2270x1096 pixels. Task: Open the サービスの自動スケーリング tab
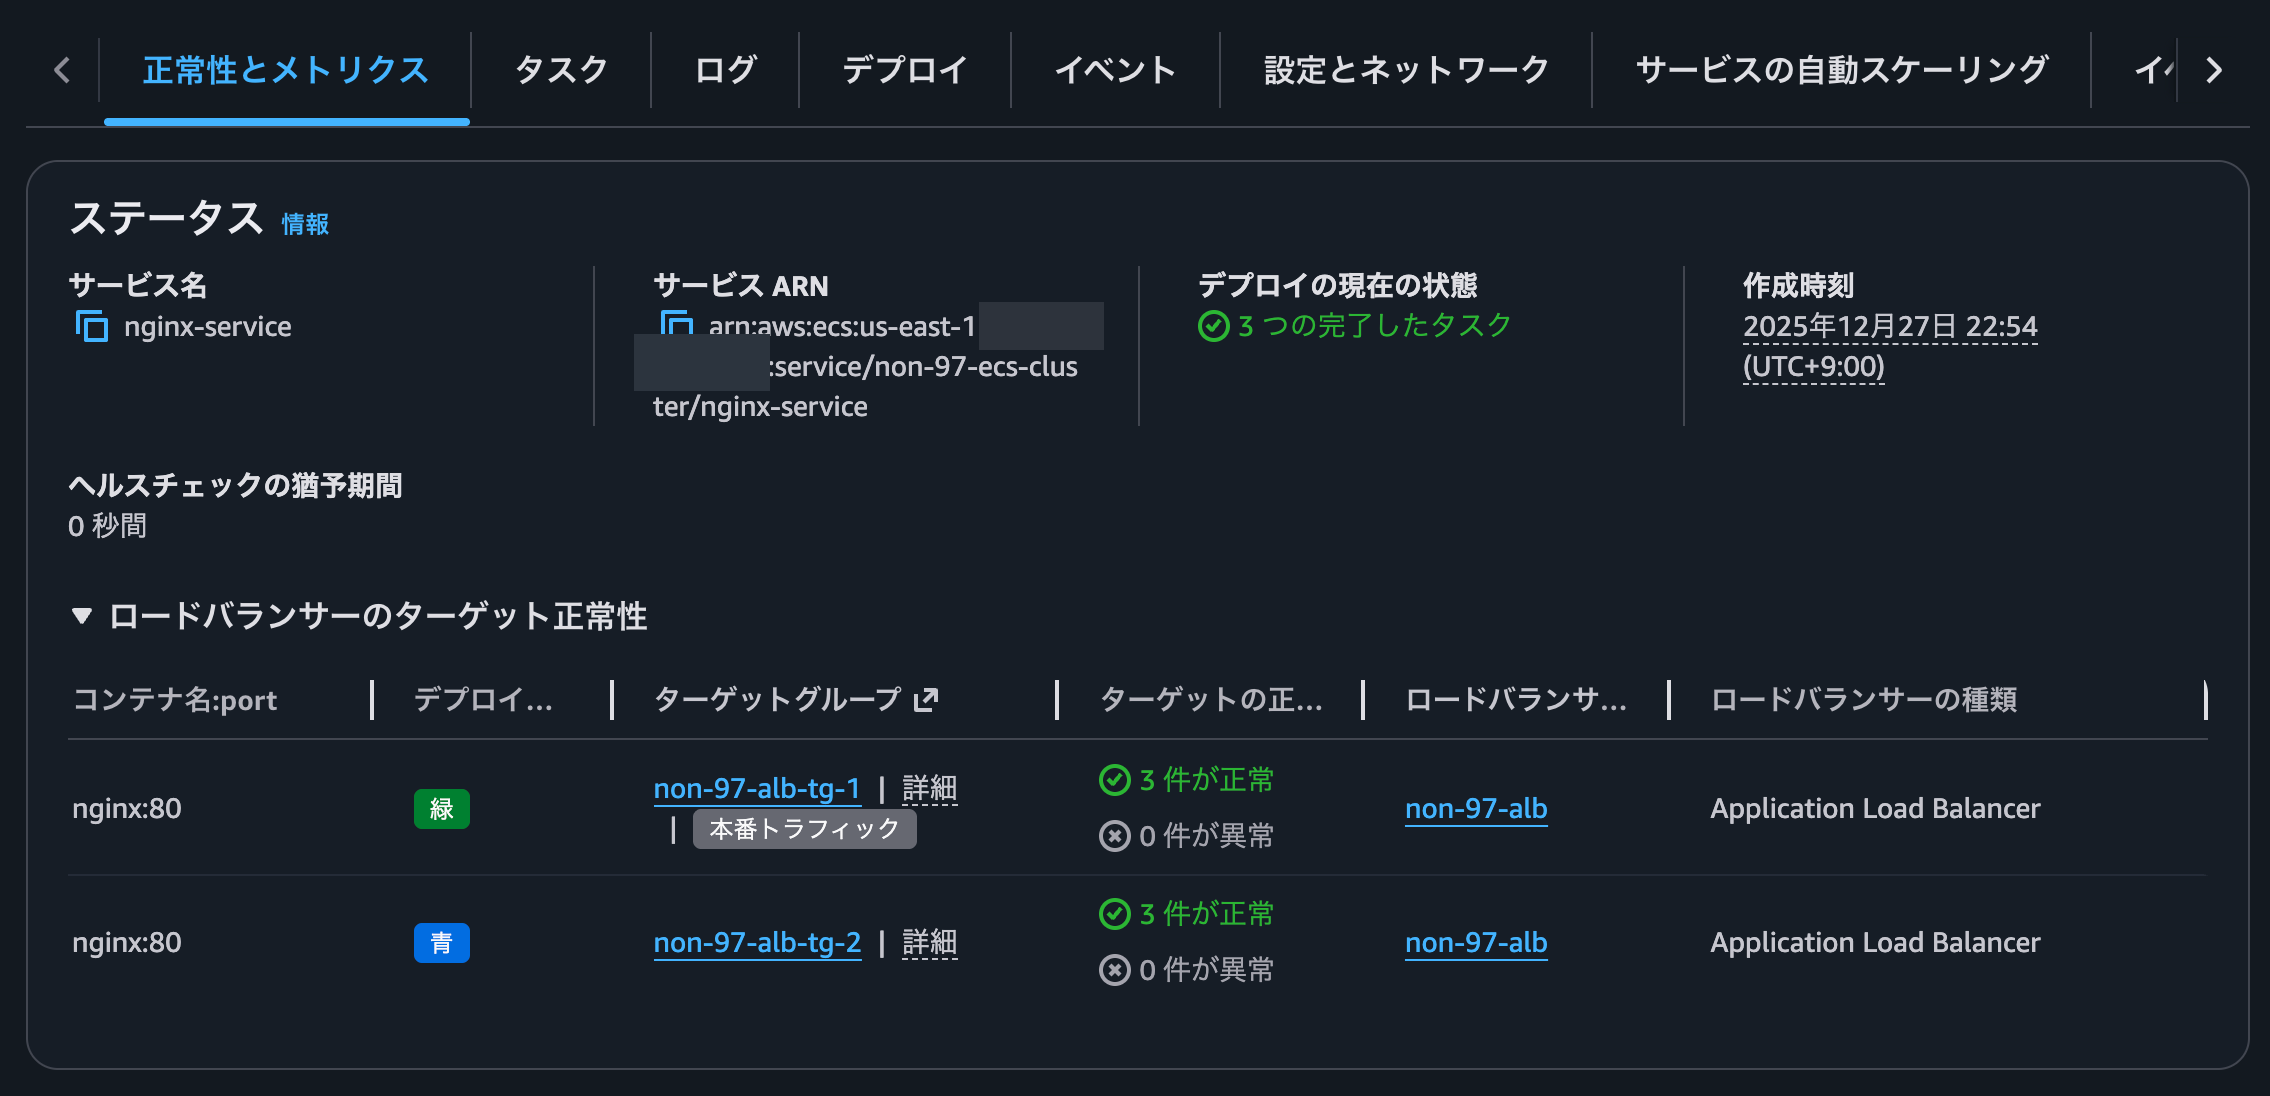click(1841, 70)
